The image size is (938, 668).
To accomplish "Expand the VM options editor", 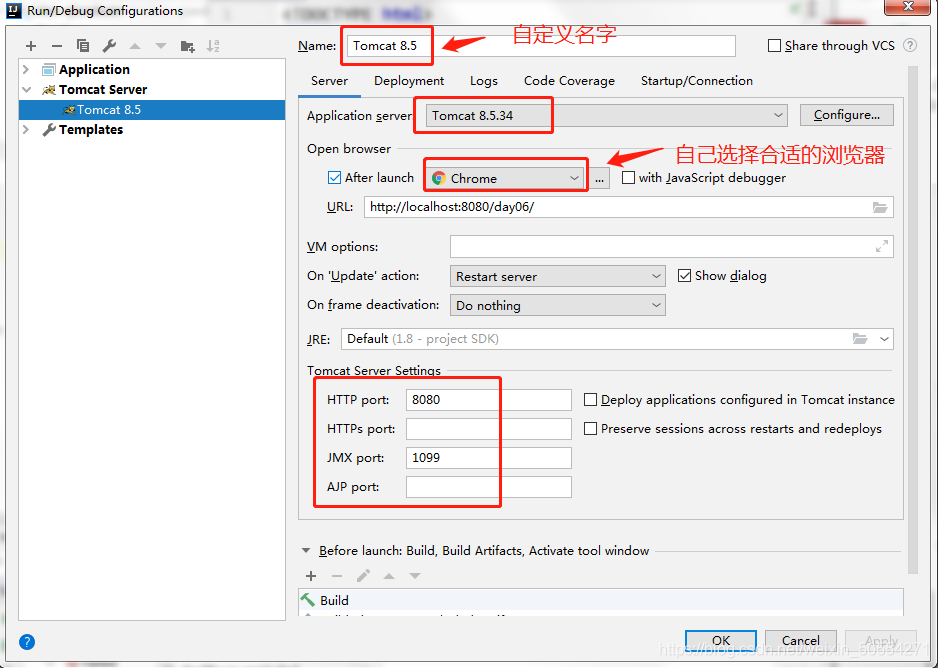I will (882, 246).
